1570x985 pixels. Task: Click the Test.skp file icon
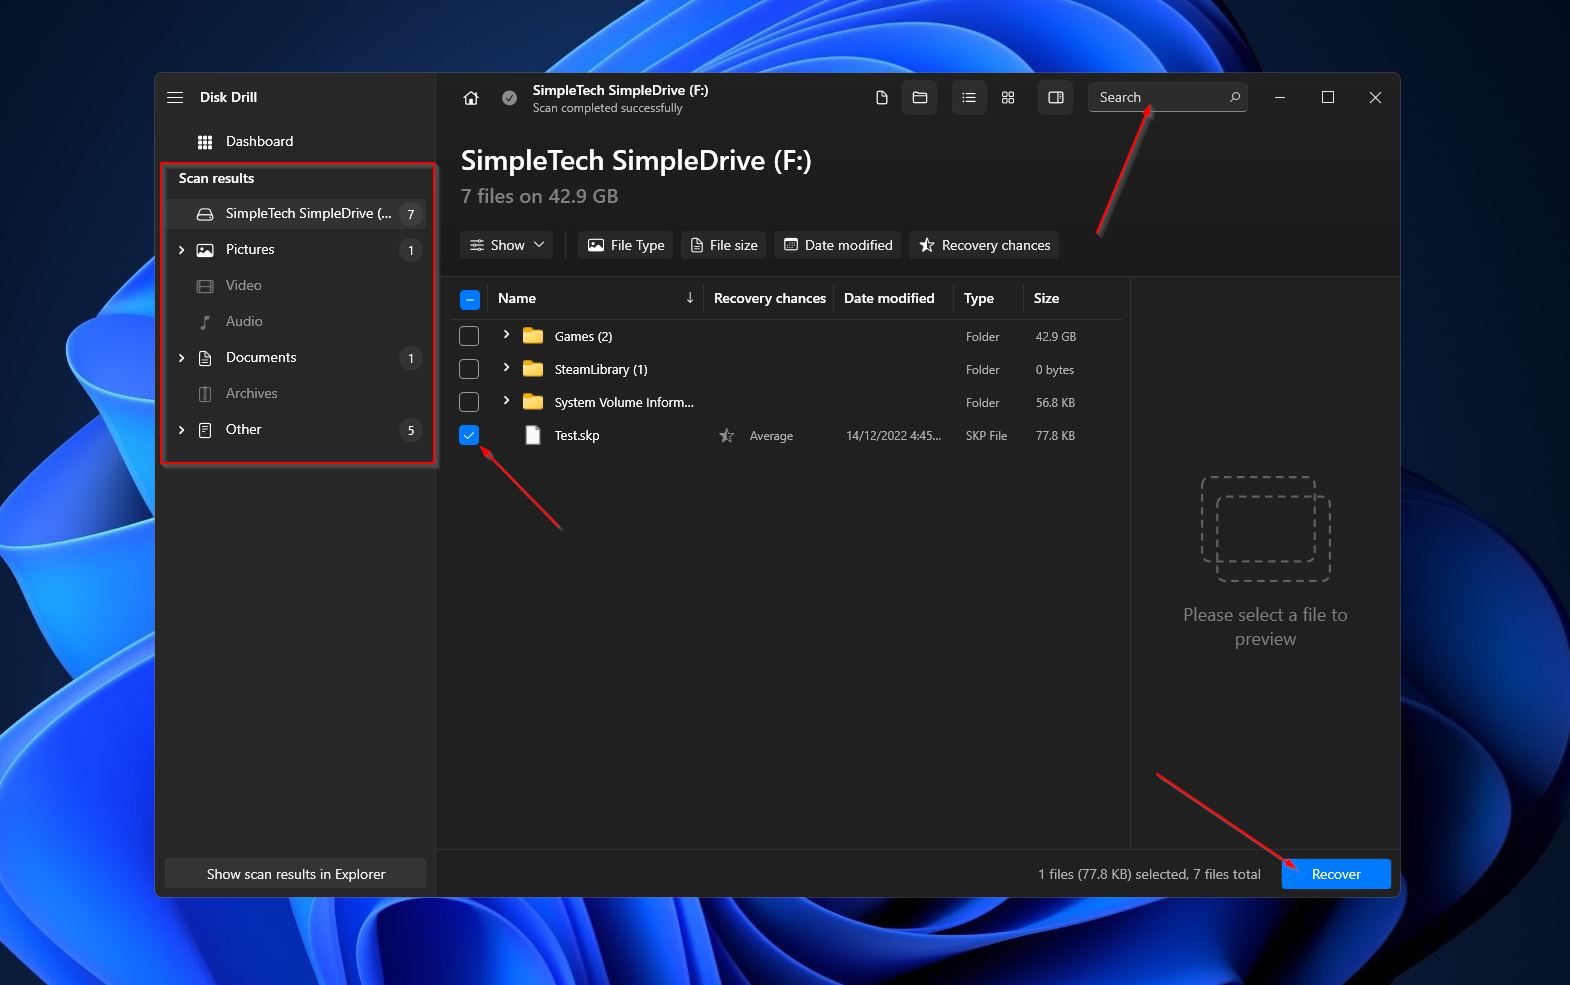click(x=533, y=435)
